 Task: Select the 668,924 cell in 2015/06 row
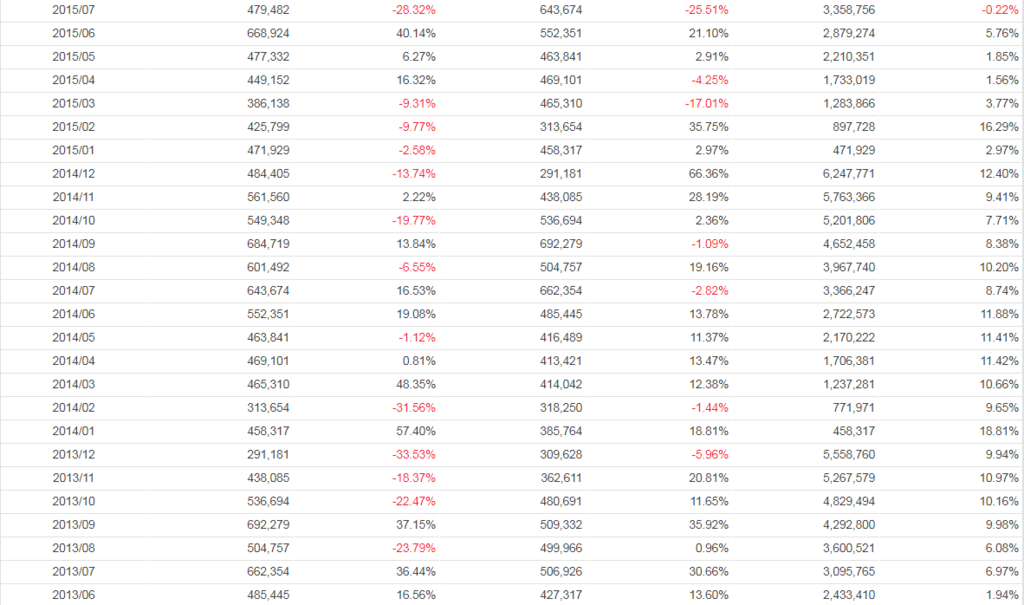click(x=268, y=33)
